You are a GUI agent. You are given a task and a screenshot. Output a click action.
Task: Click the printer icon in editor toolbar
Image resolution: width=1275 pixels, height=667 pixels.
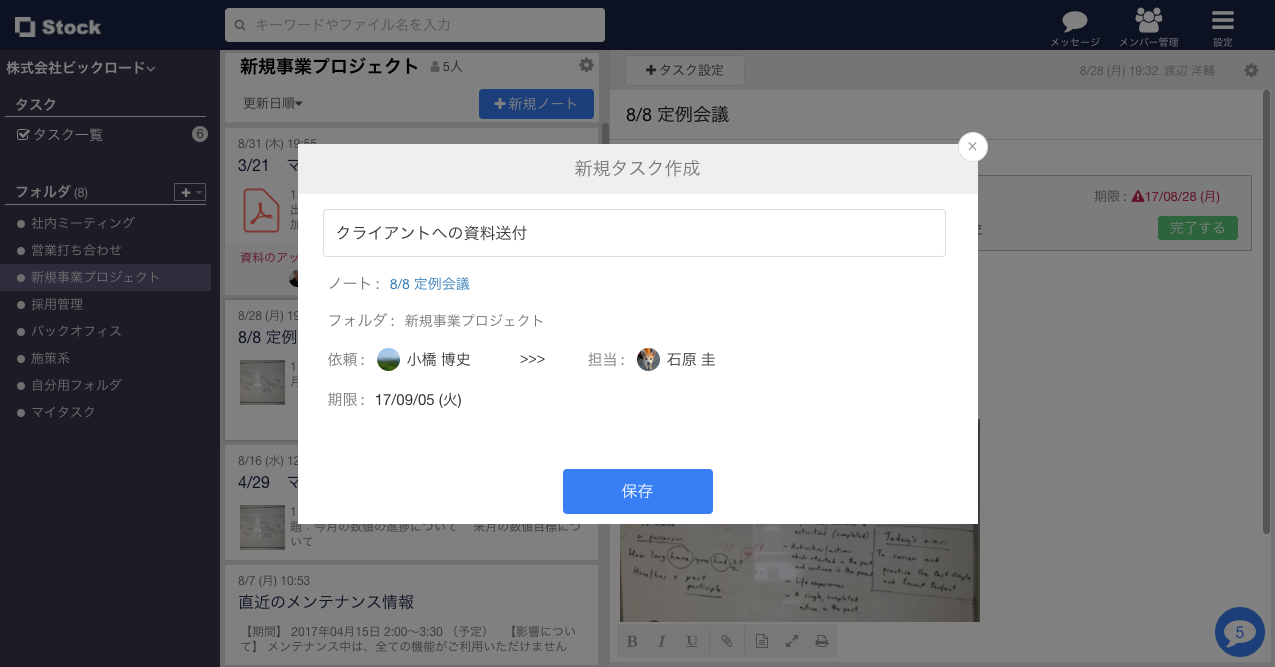pos(821,641)
